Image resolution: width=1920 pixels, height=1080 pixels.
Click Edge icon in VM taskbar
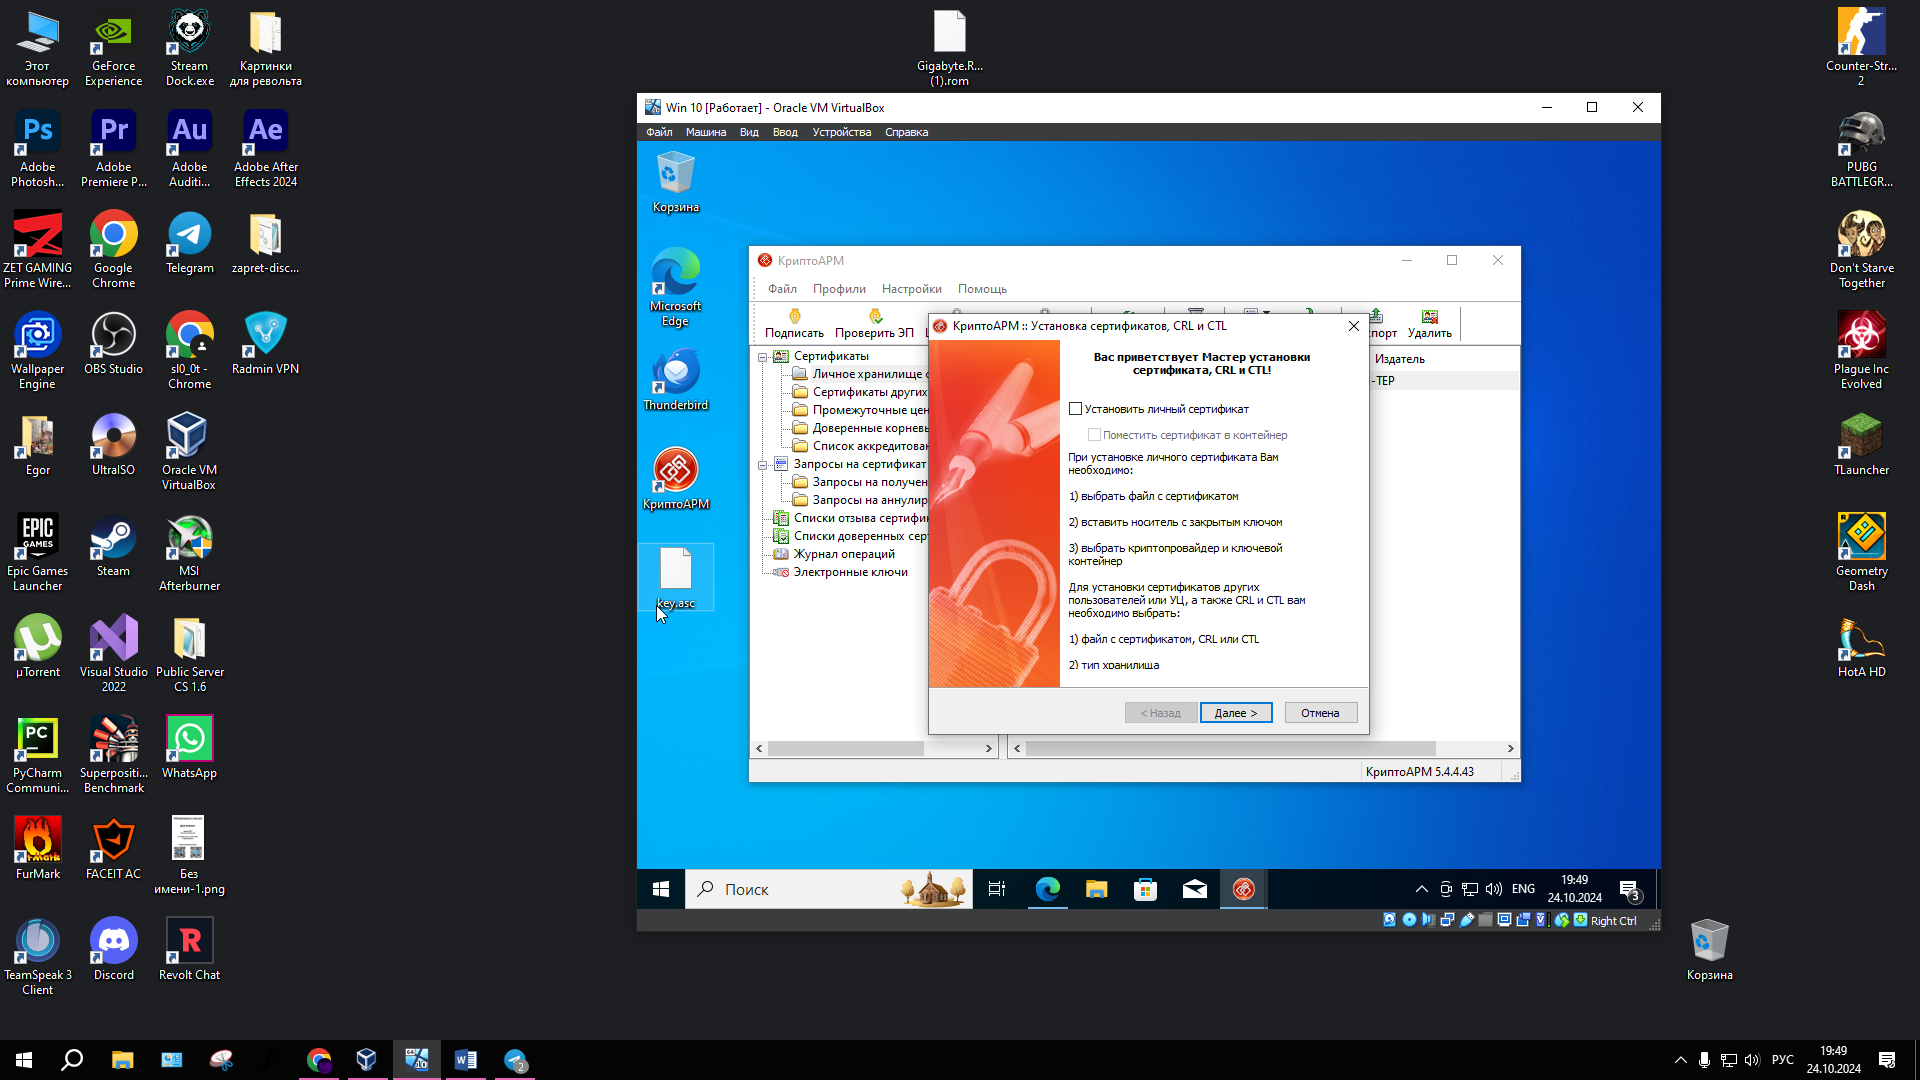coord(1047,889)
